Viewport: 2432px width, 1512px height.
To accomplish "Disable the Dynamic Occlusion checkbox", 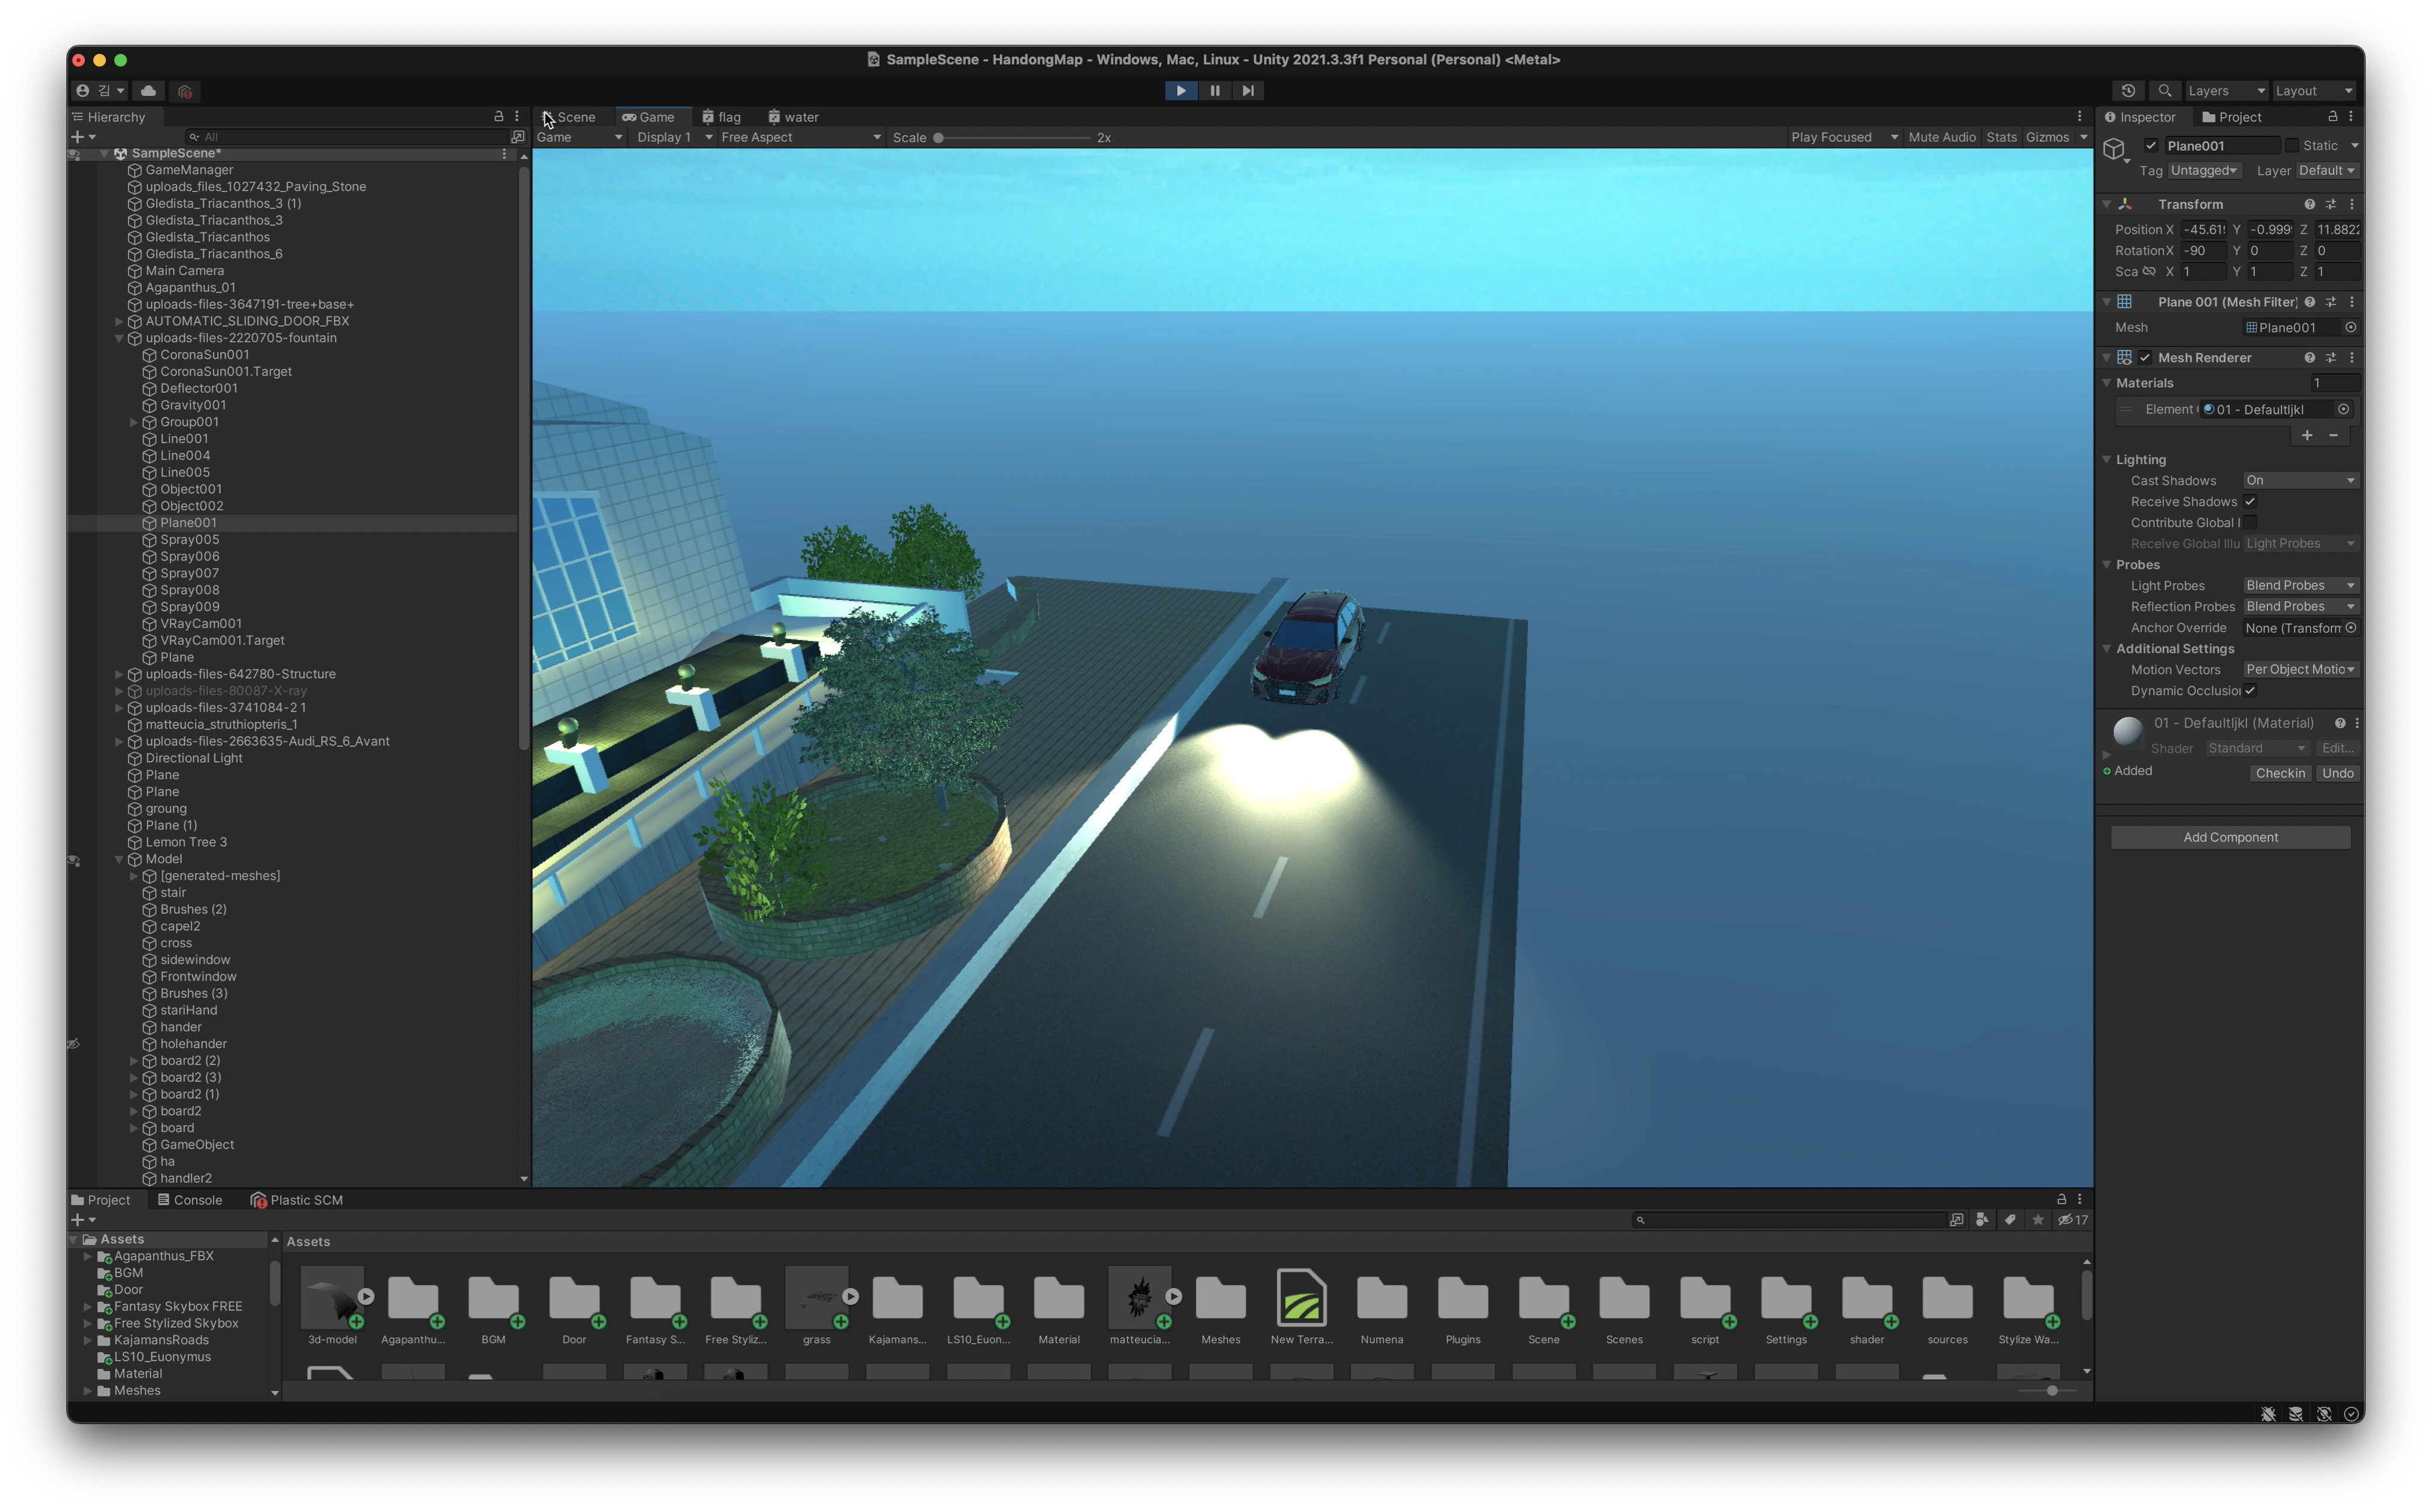I will (x=2250, y=691).
